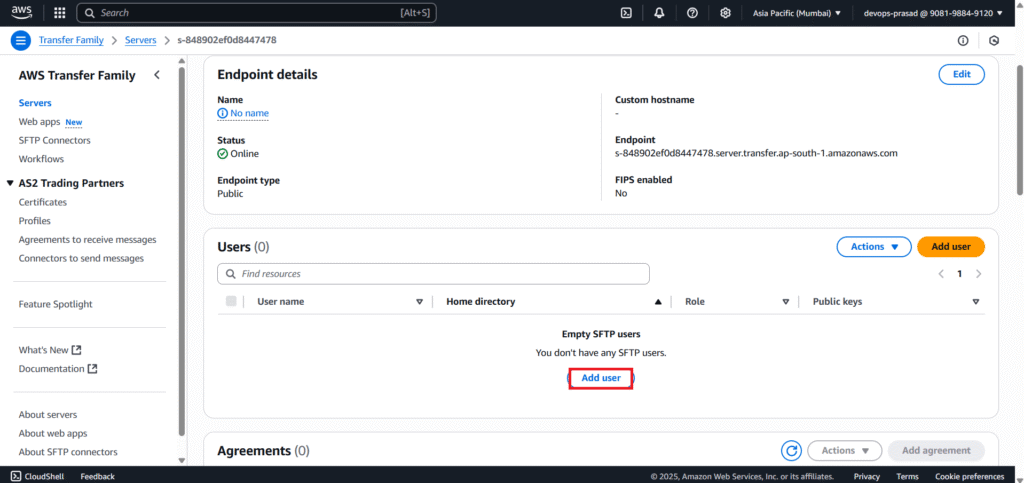The height and width of the screenshot is (483, 1024).
Task: Focus the Find resources search field
Action: tap(433, 274)
